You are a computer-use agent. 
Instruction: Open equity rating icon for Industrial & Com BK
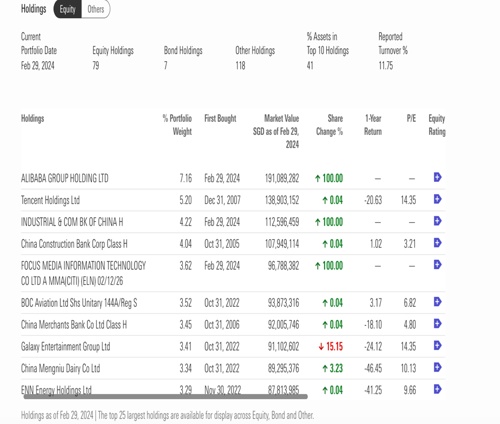point(437,221)
